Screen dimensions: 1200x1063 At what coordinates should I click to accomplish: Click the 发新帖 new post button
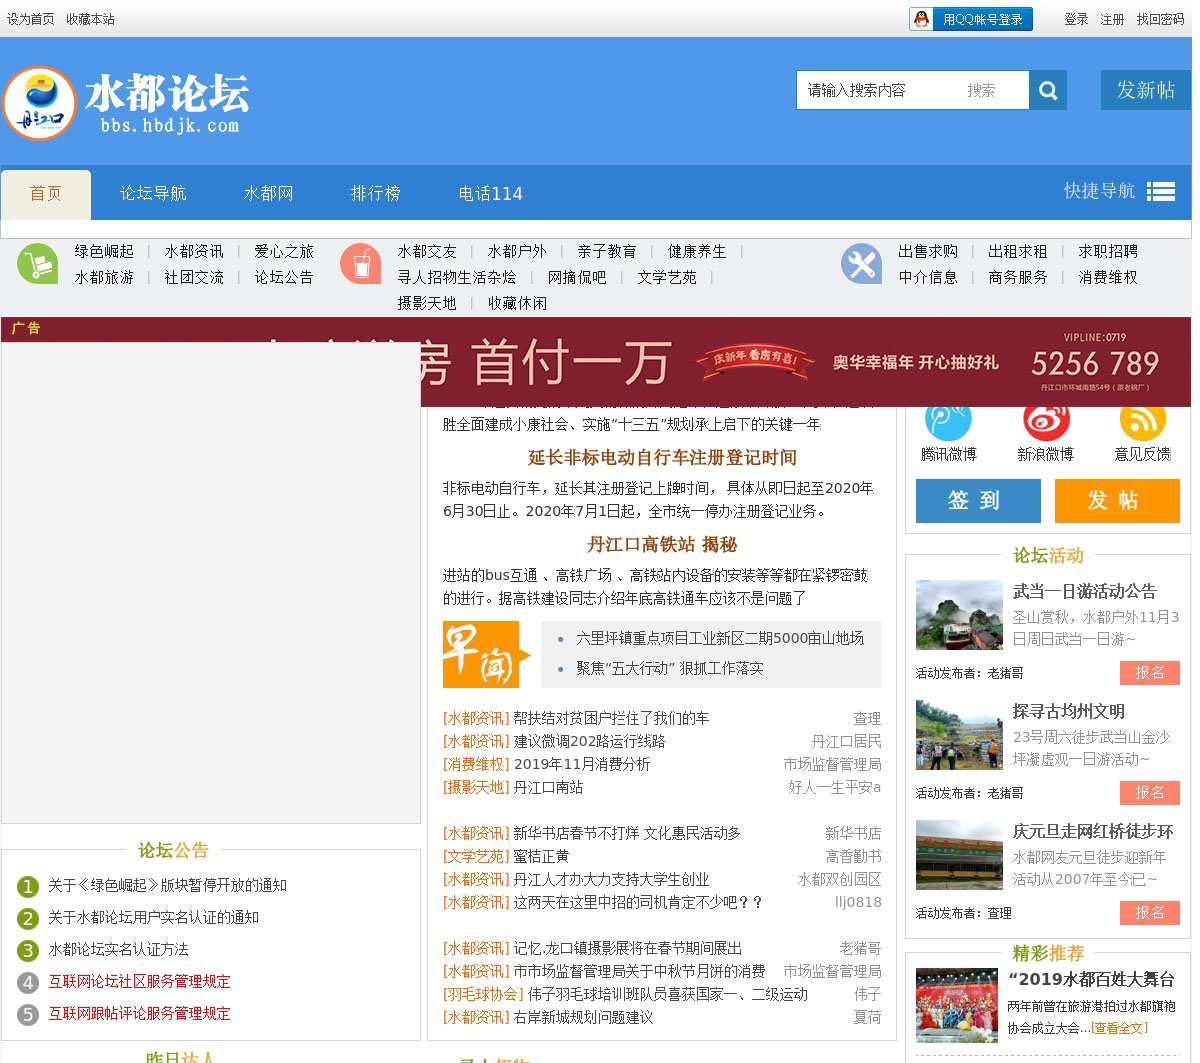coord(1145,90)
